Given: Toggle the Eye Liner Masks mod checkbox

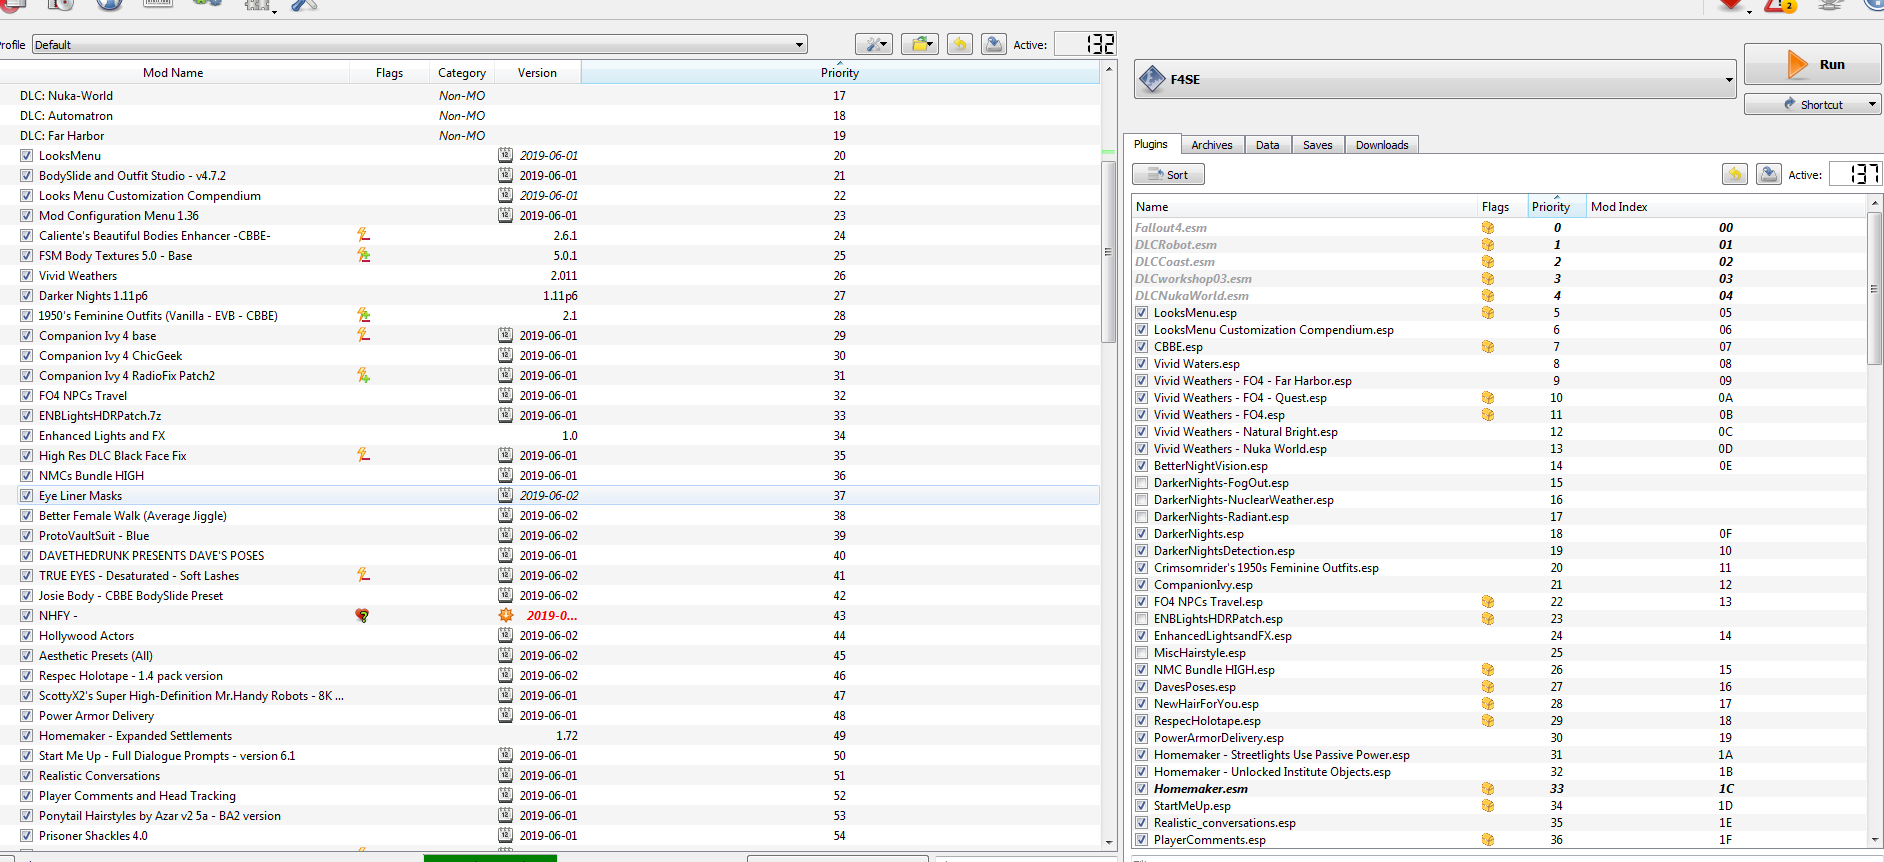Looking at the screenshot, I should (26, 496).
